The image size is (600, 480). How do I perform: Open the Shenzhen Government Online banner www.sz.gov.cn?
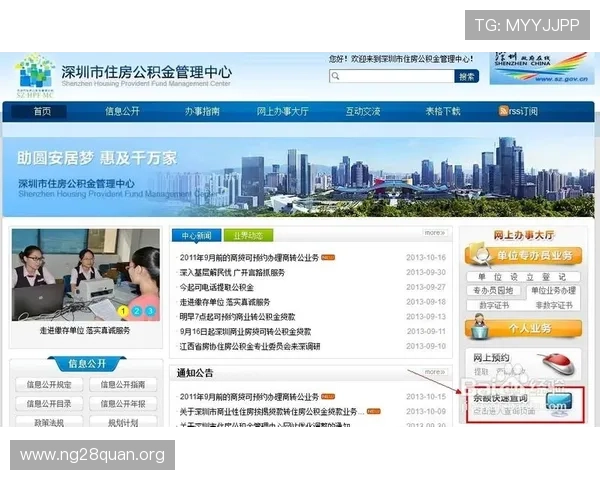[x=542, y=68]
